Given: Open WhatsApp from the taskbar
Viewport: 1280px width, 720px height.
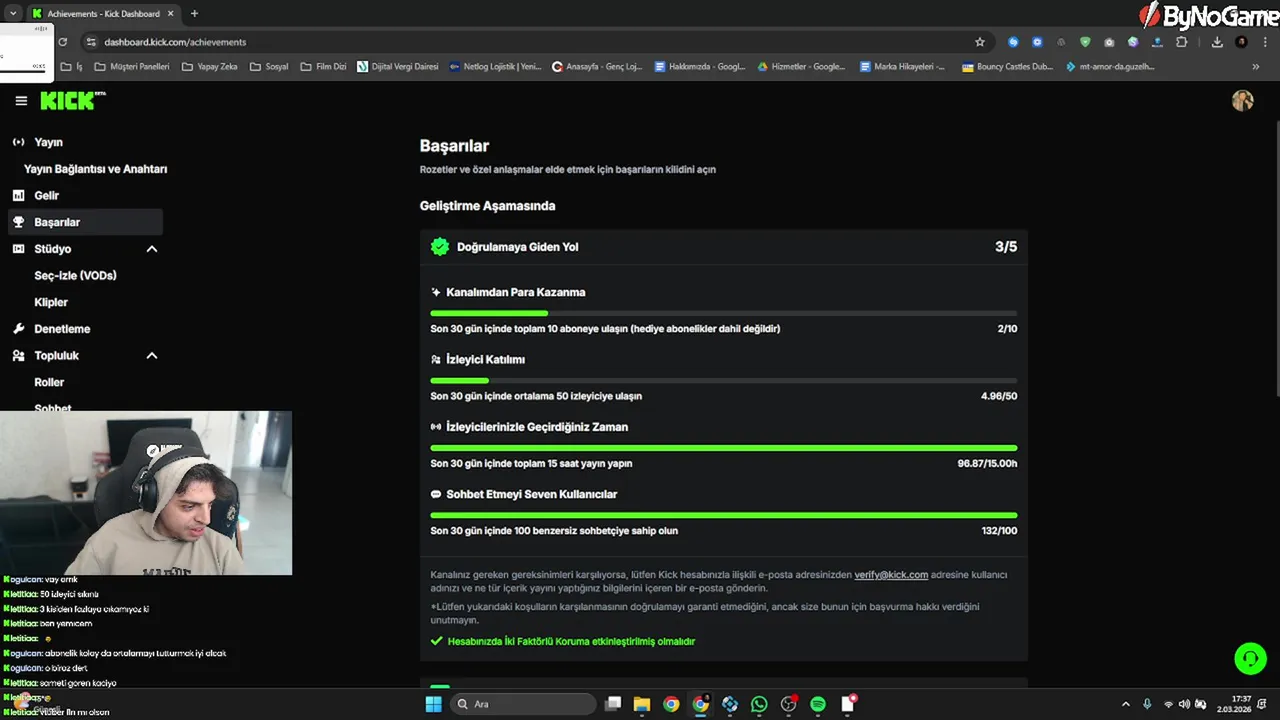Looking at the screenshot, I should tap(759, 704).
